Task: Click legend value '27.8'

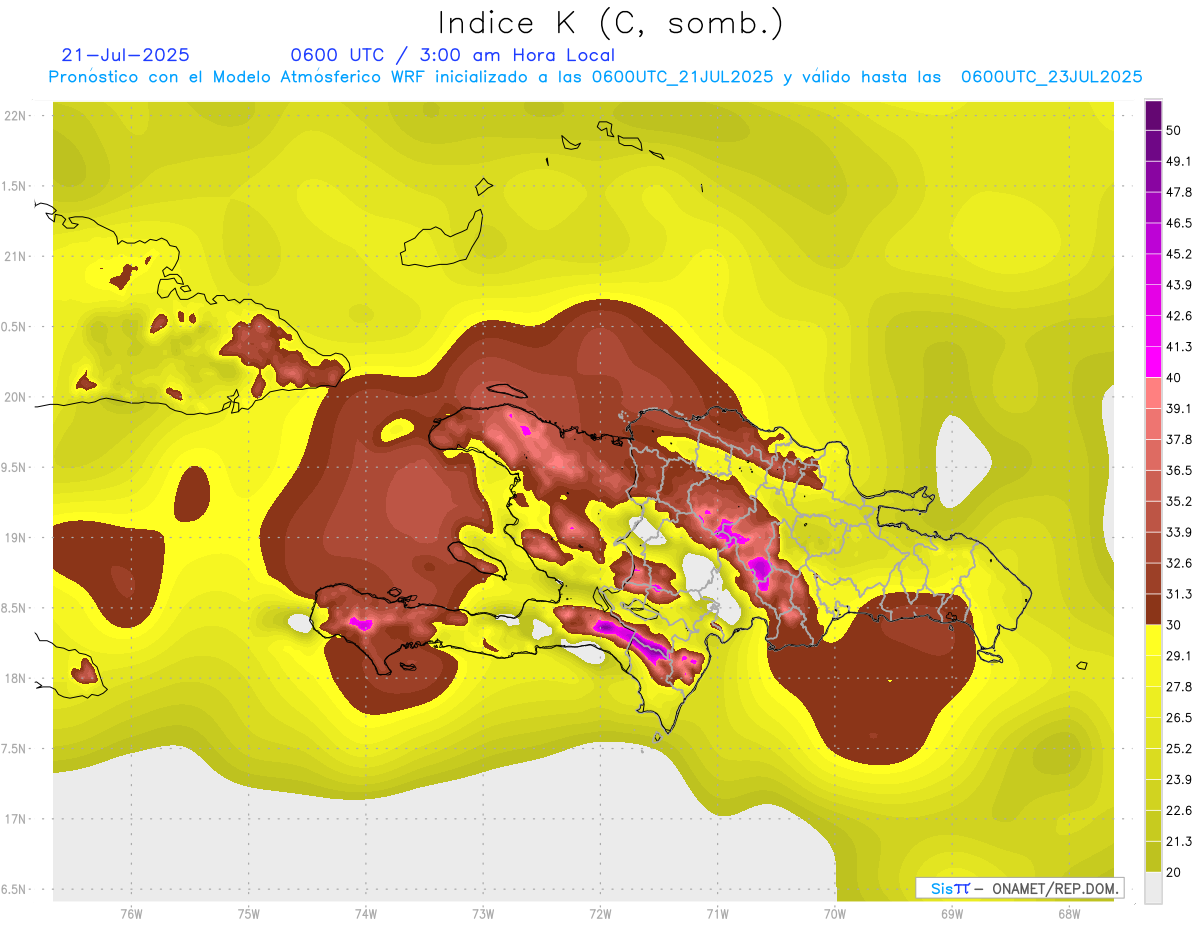Action: pos(1178,687)
